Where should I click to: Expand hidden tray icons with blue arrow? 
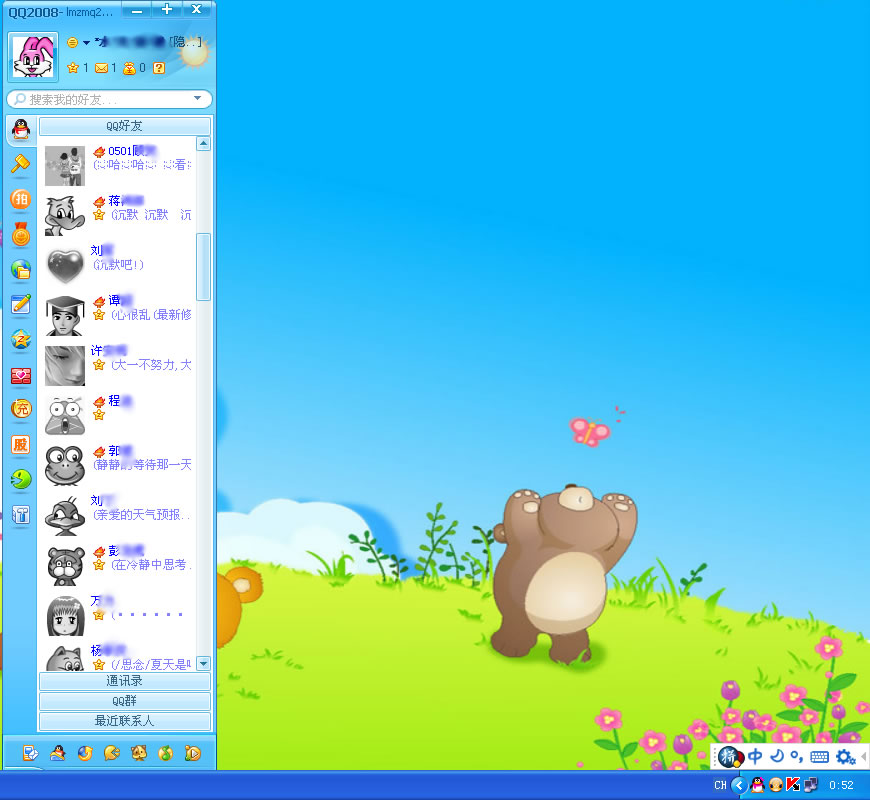[739, 785]
